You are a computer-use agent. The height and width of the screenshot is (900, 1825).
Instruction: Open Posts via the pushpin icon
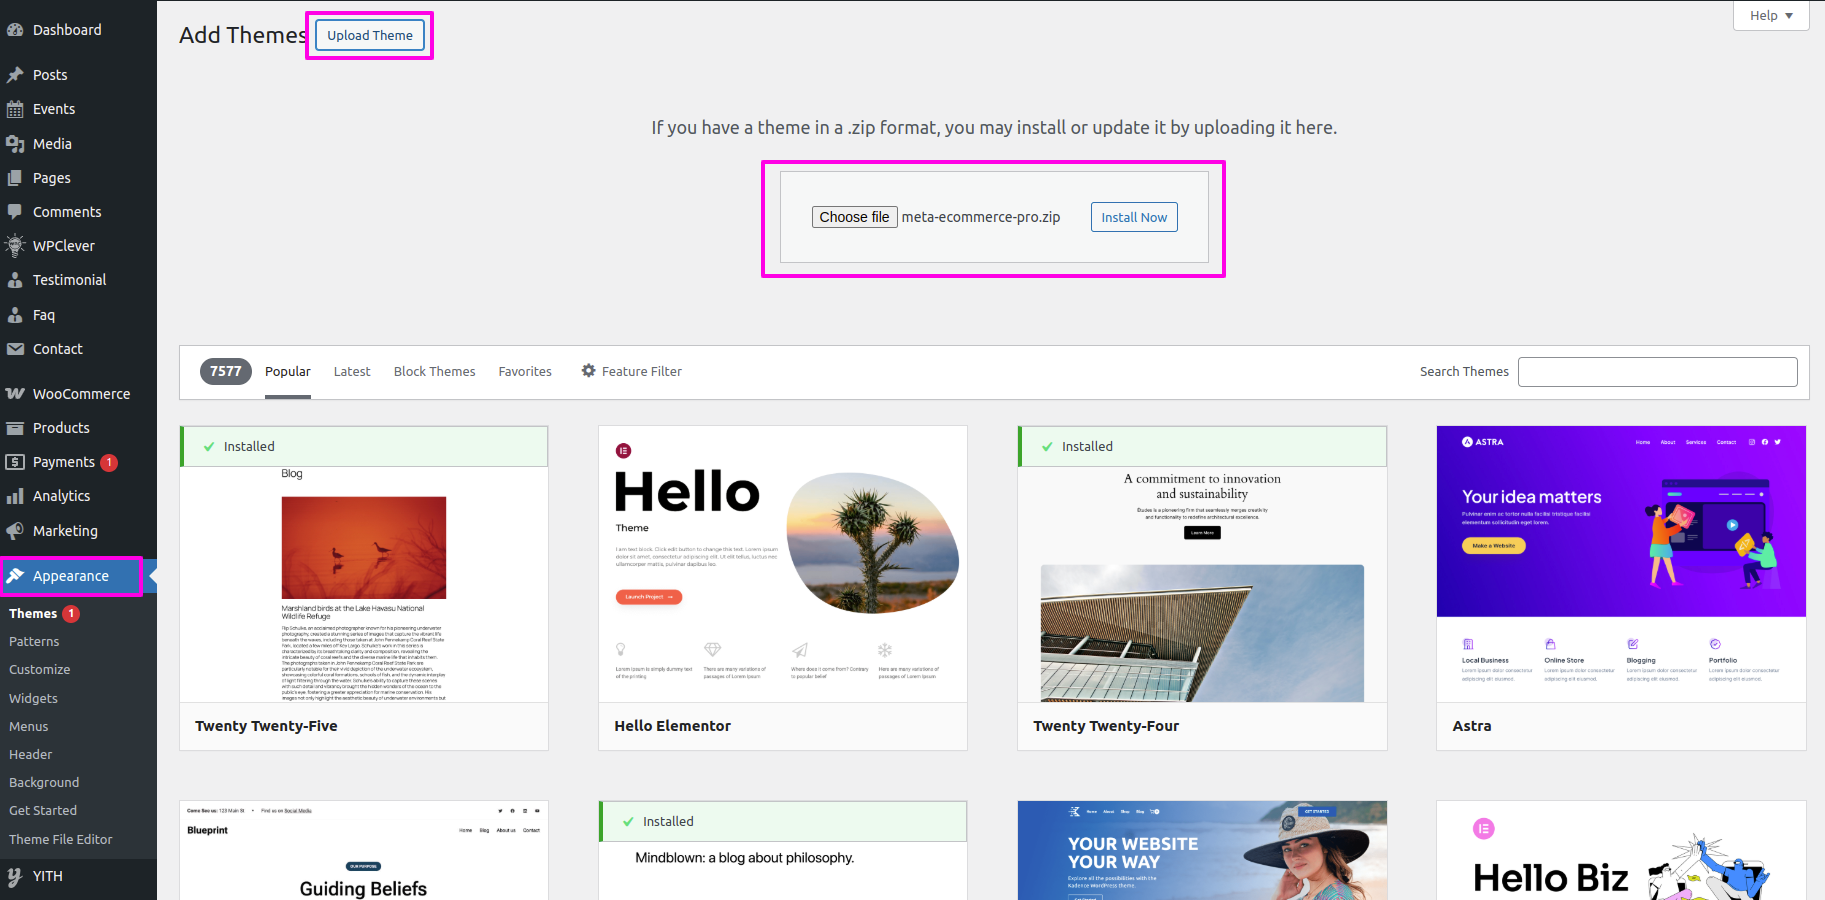[x=15, y=75]
